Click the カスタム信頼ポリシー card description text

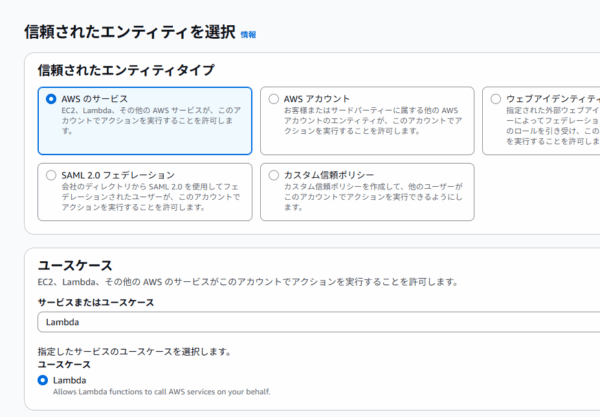point(373,197)
